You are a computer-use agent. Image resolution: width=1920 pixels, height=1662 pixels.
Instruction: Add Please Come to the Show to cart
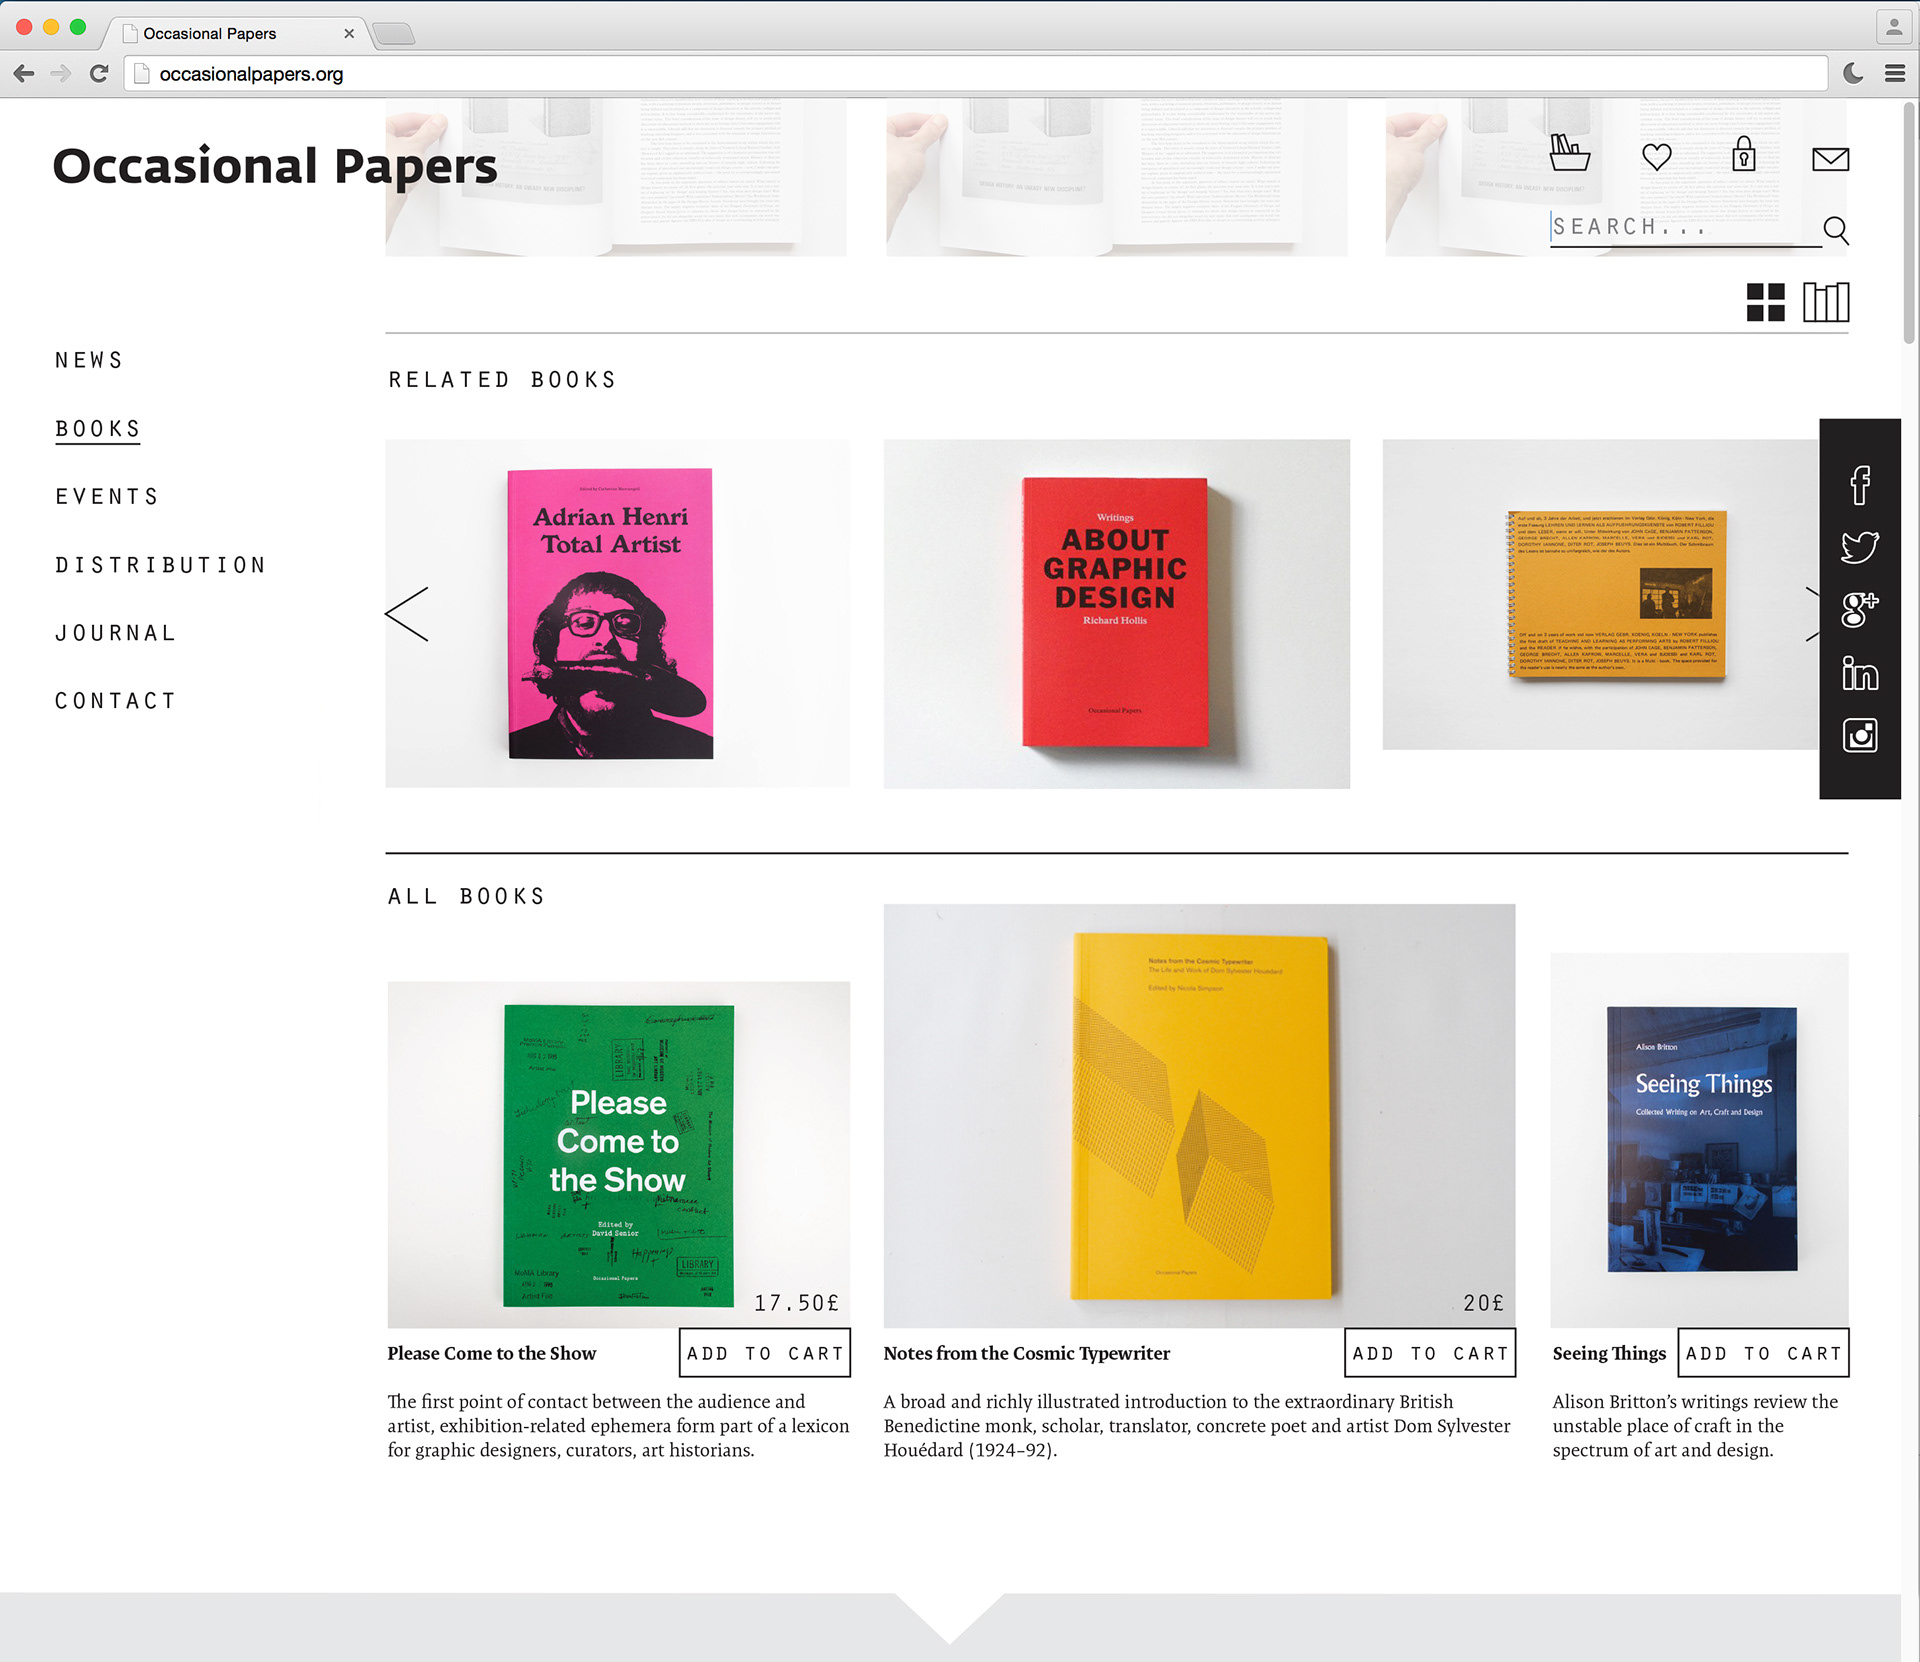[x=765, y=1353]
